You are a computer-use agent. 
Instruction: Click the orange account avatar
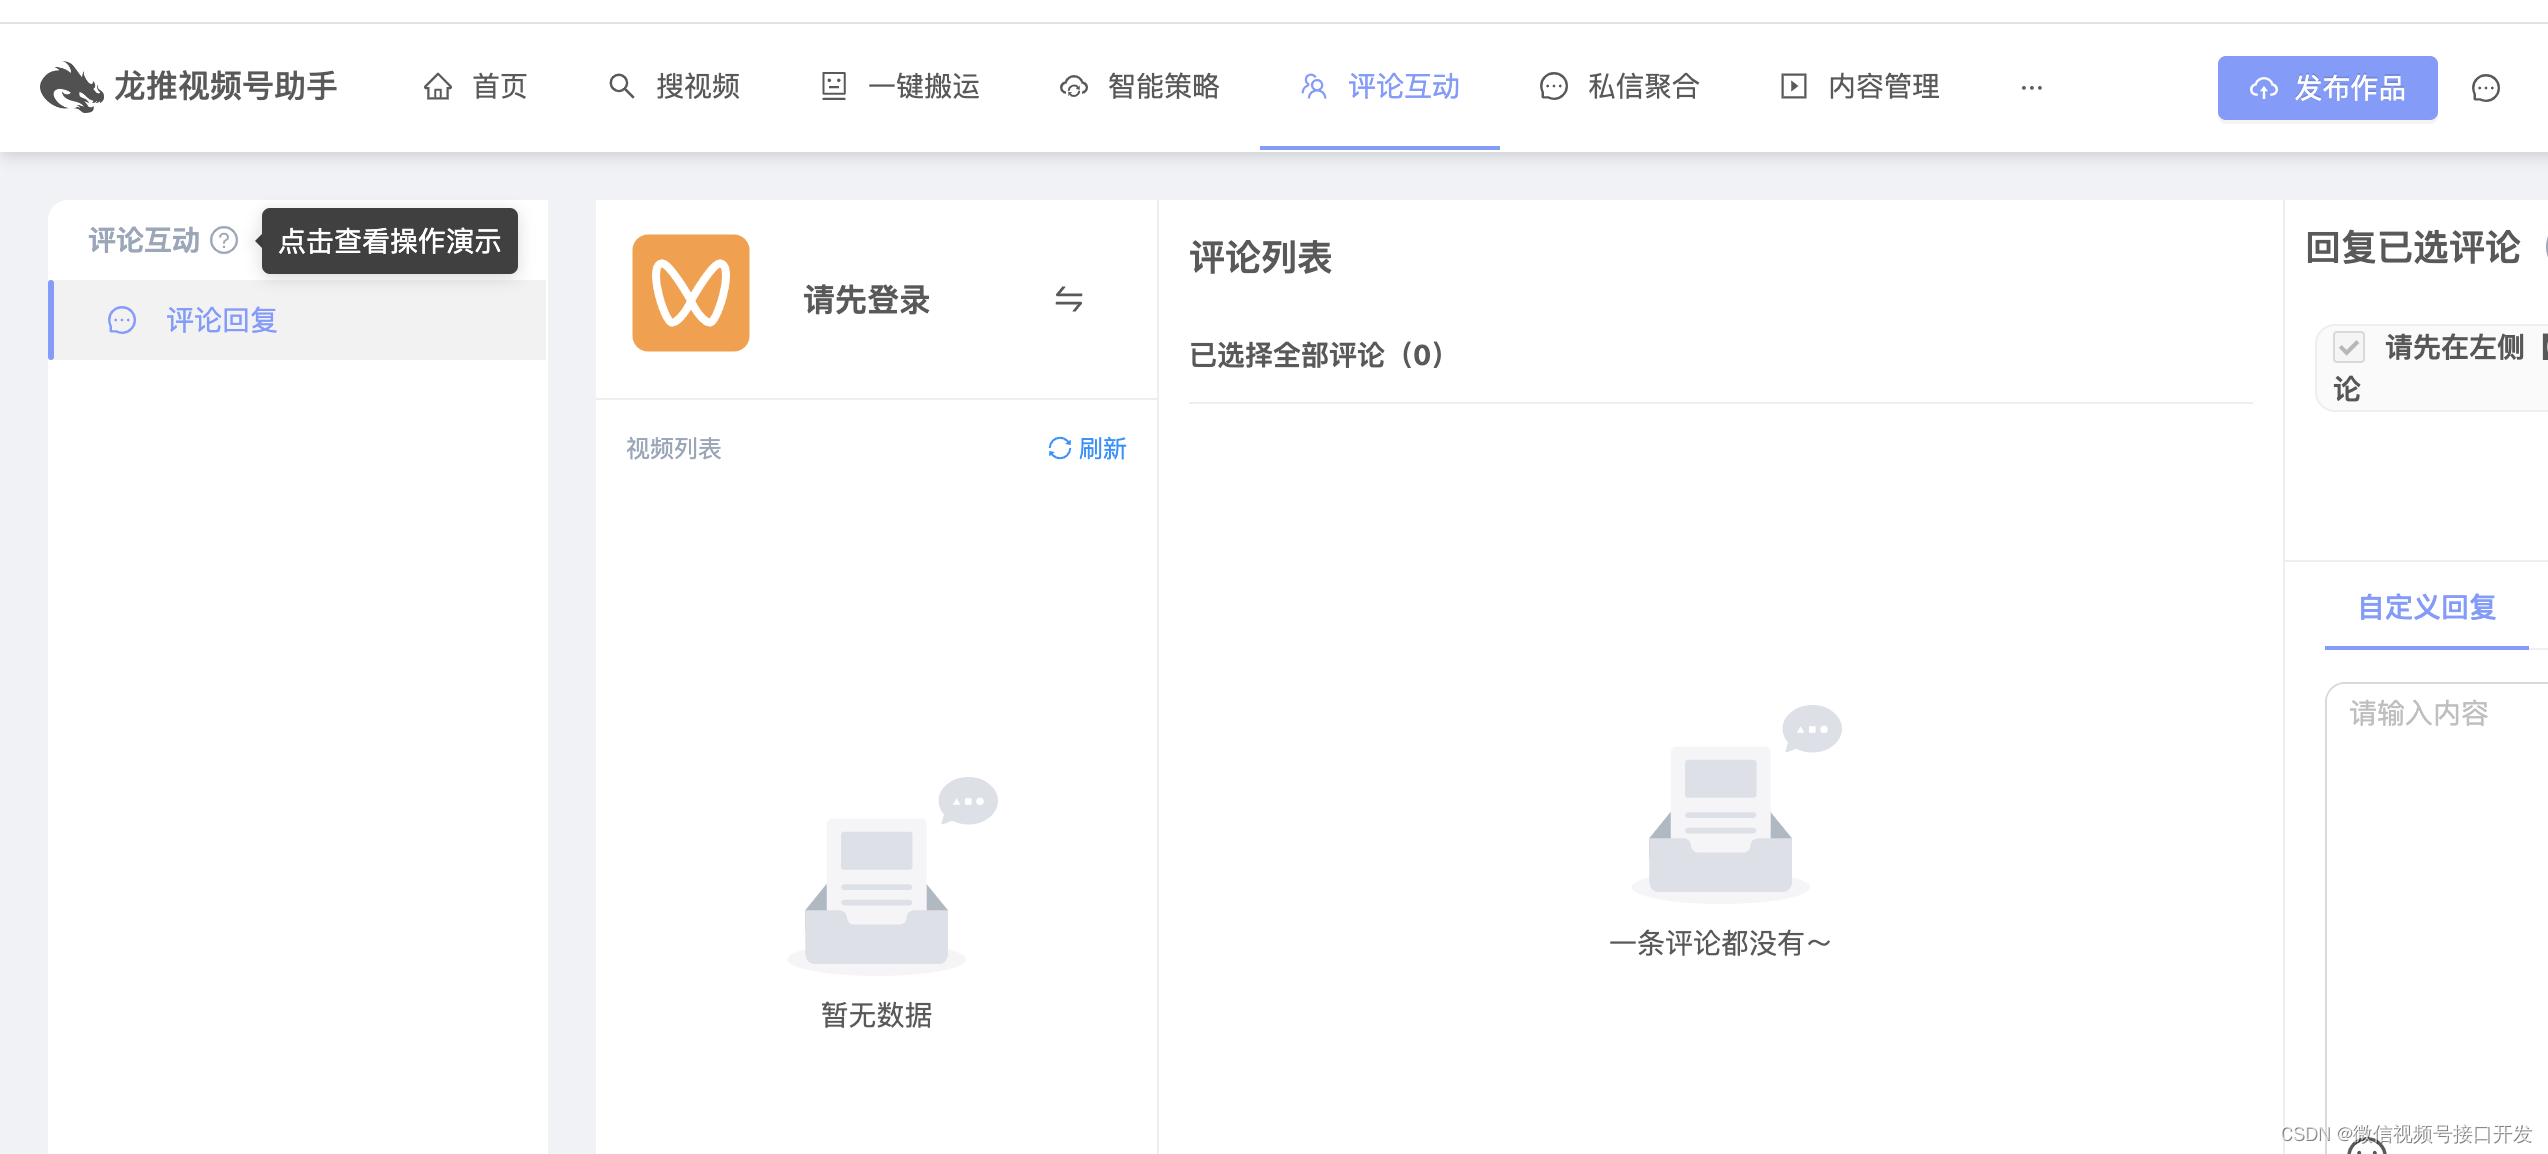[690, 293]
